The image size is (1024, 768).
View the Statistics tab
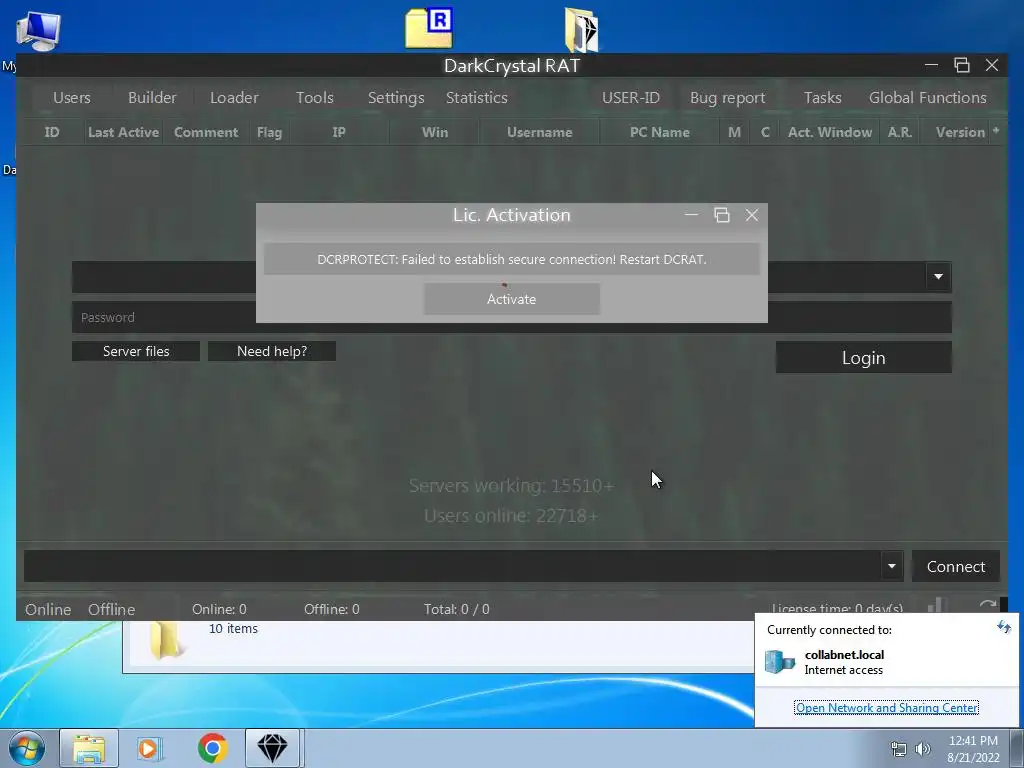pos(476,98)
